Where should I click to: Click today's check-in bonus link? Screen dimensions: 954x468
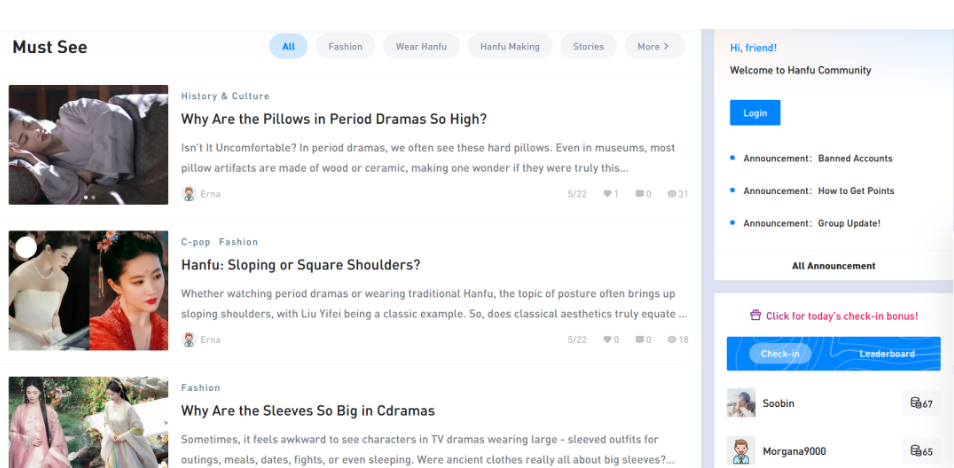[842, 316]
